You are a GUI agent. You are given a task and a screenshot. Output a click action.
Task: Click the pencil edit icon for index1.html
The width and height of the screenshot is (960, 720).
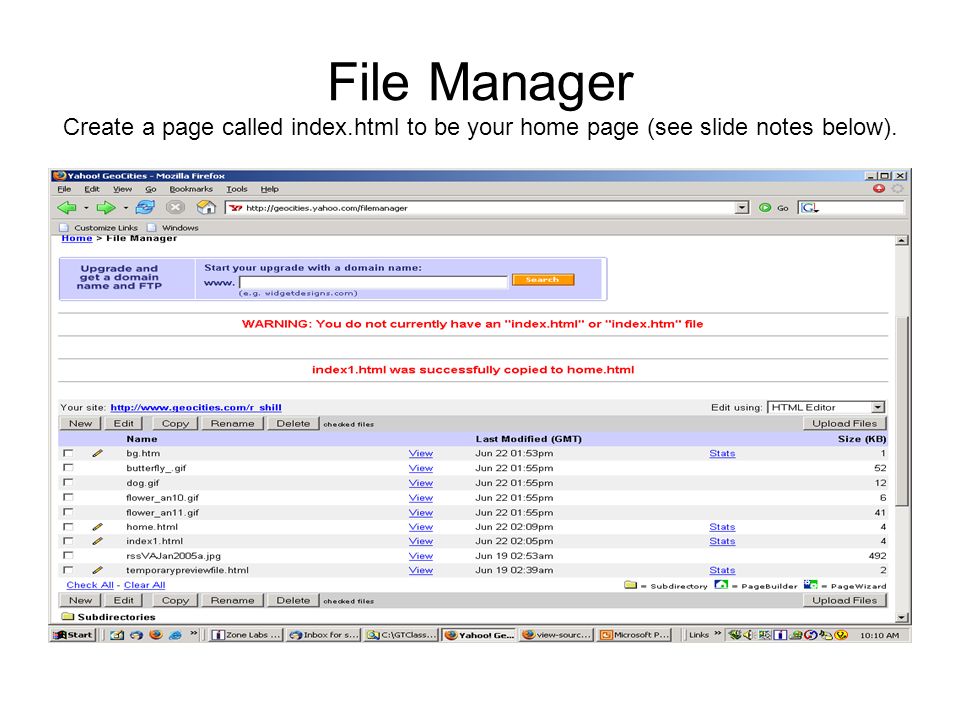pyautogui.click(x=97, y=541)
